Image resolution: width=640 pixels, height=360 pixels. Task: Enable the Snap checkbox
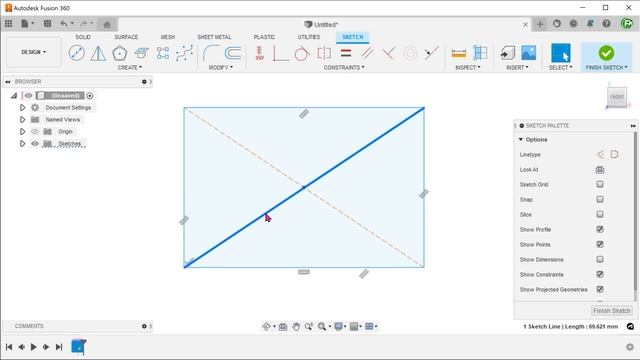coord(600,199)
